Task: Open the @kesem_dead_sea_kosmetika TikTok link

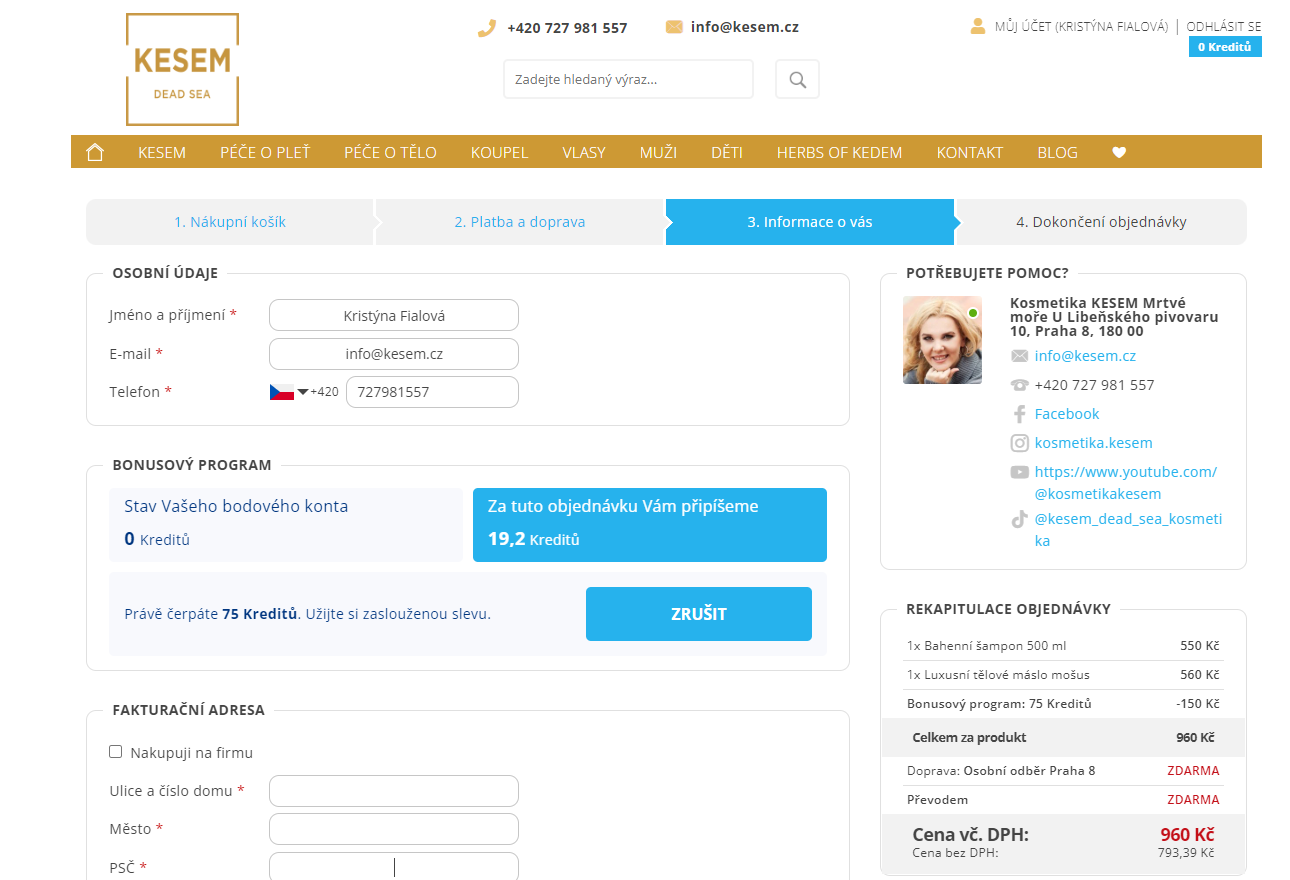Action: (1128, 530)
